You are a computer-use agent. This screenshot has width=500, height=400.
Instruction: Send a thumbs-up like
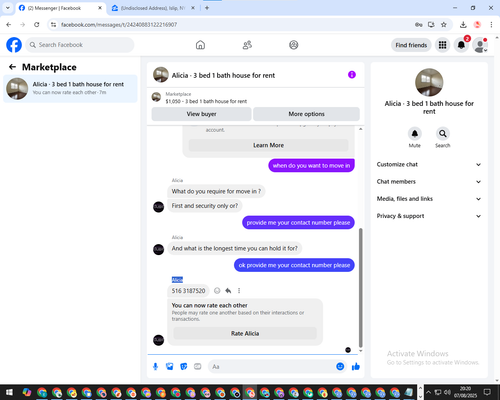coord(356,367)
